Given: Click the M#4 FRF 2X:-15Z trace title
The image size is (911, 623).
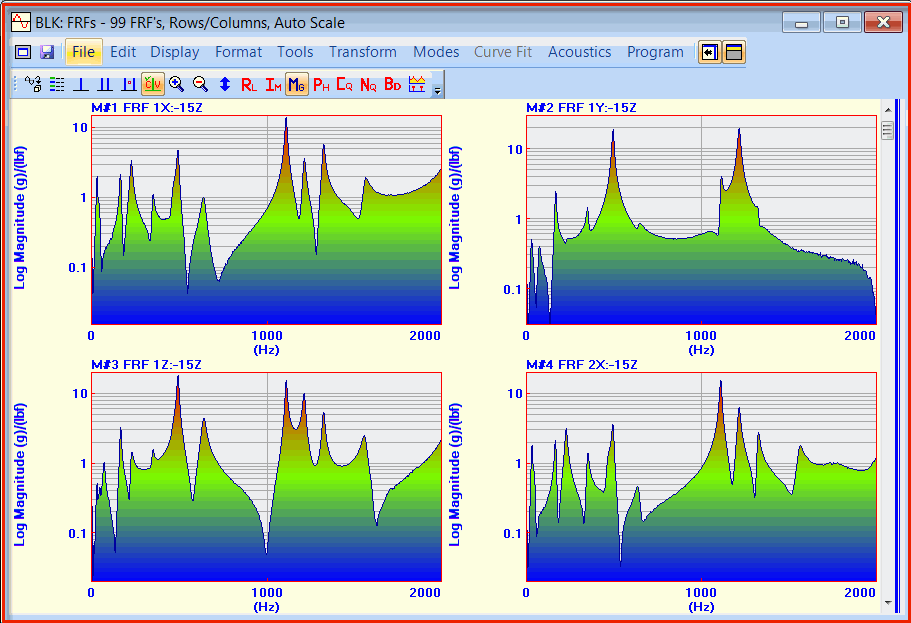Looking at the screenshot, I should [x=582, y=364].
